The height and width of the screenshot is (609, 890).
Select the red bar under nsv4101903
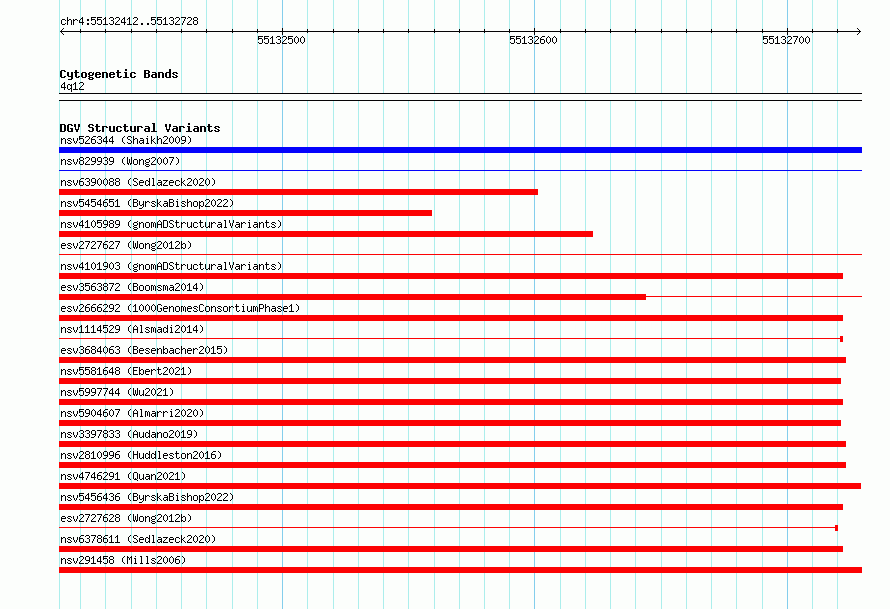coord(451,276)
